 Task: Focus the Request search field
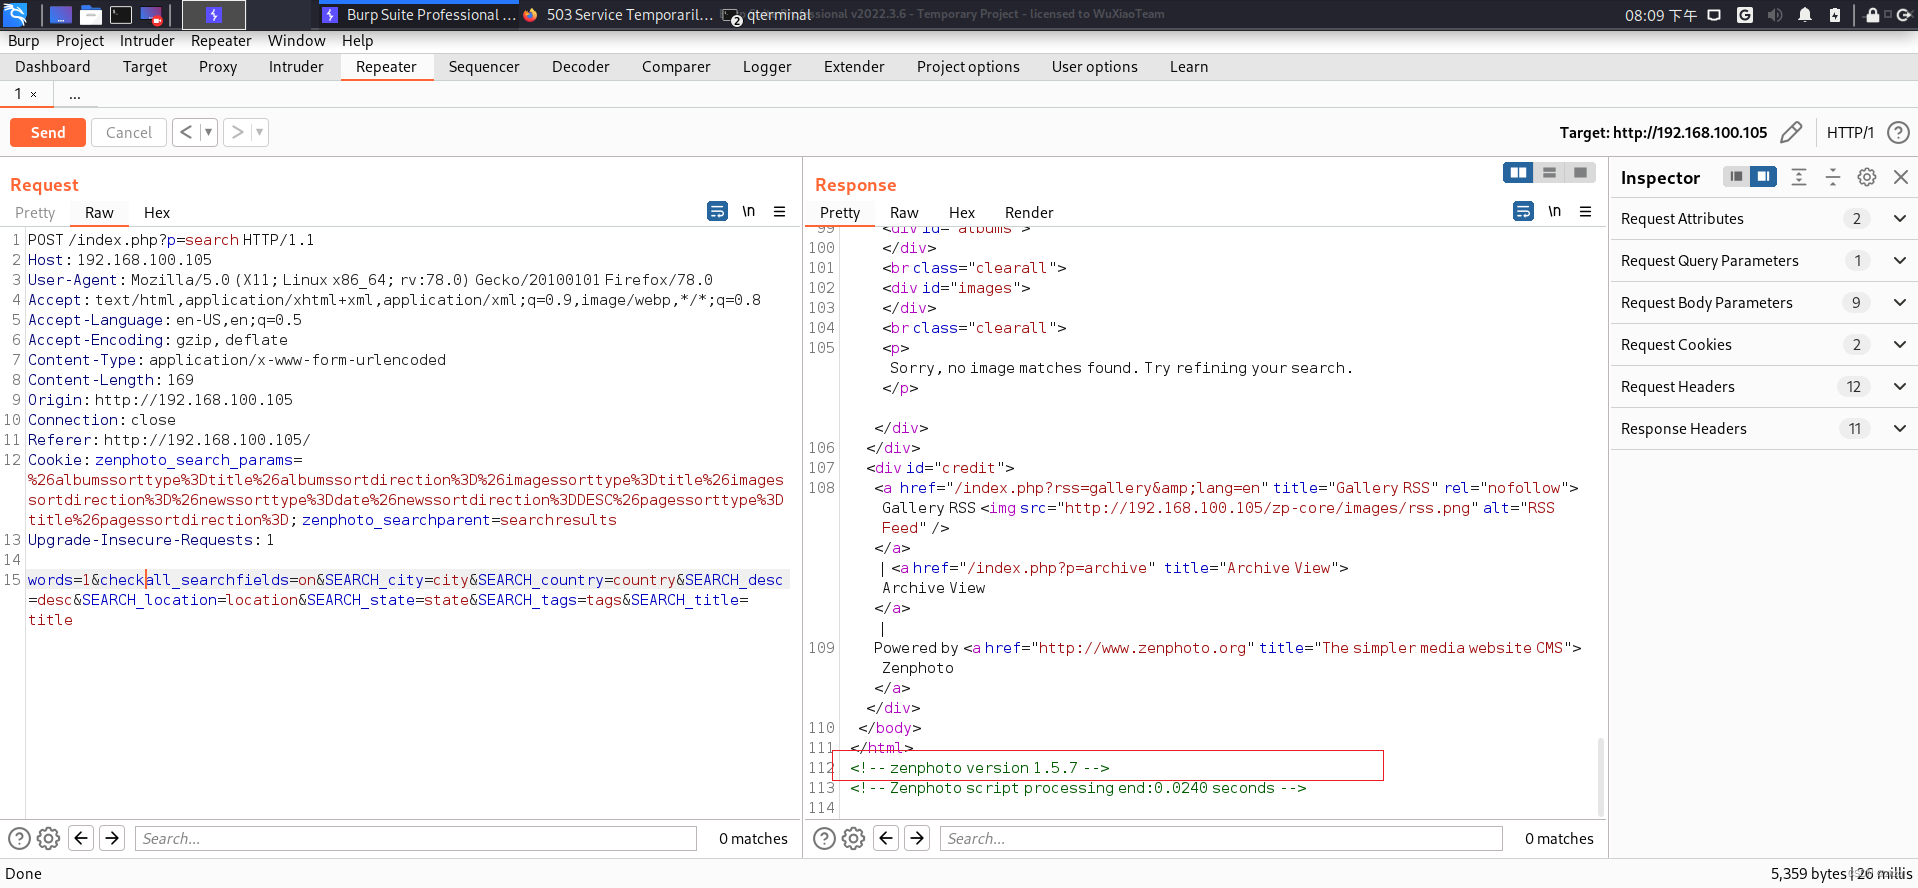point(416,838)
